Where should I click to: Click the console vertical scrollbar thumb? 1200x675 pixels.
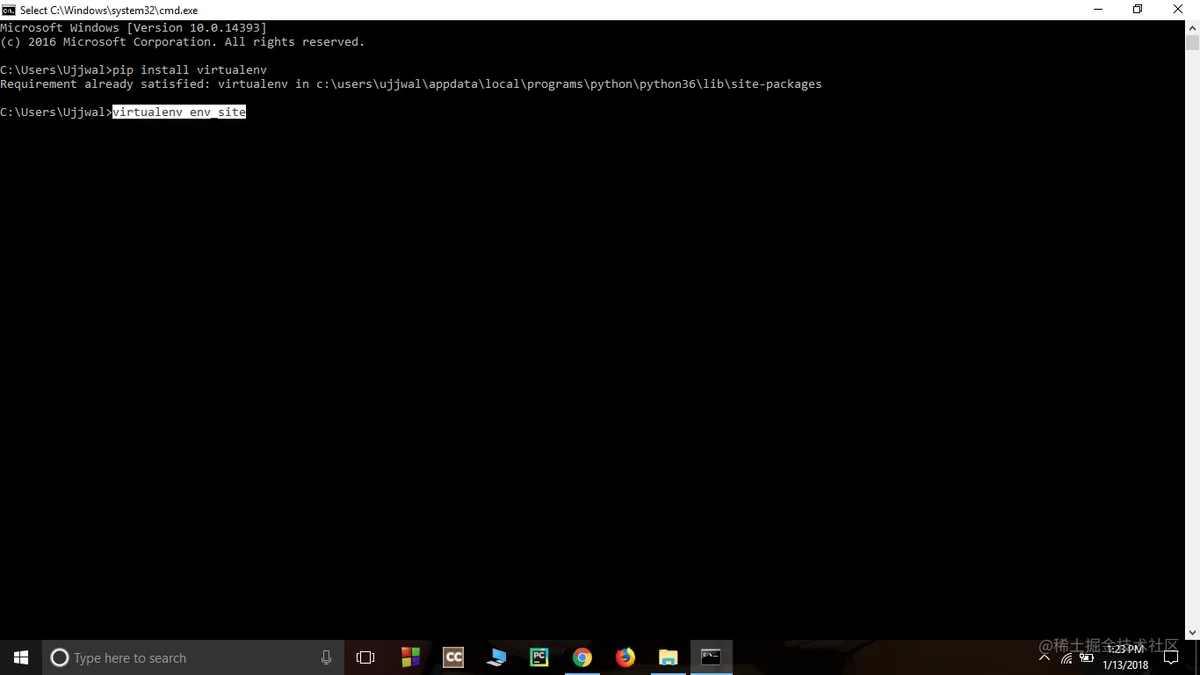pos(1192,42)
